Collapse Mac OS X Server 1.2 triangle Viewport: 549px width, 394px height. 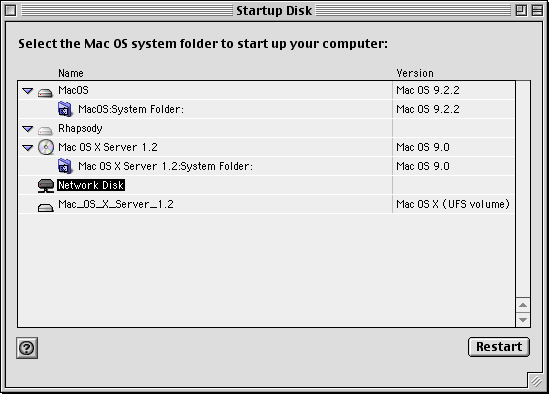27,148
